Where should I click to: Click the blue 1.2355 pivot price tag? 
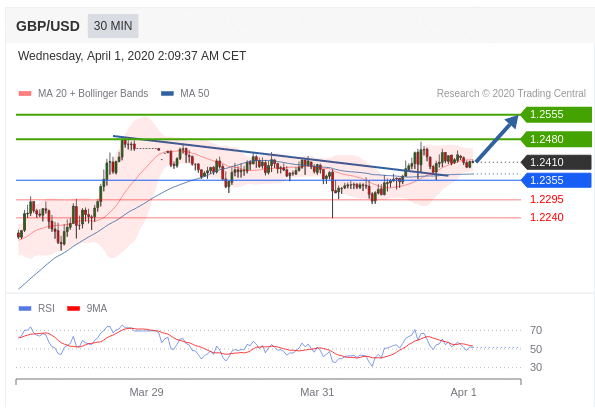click(x=556, y=180)
